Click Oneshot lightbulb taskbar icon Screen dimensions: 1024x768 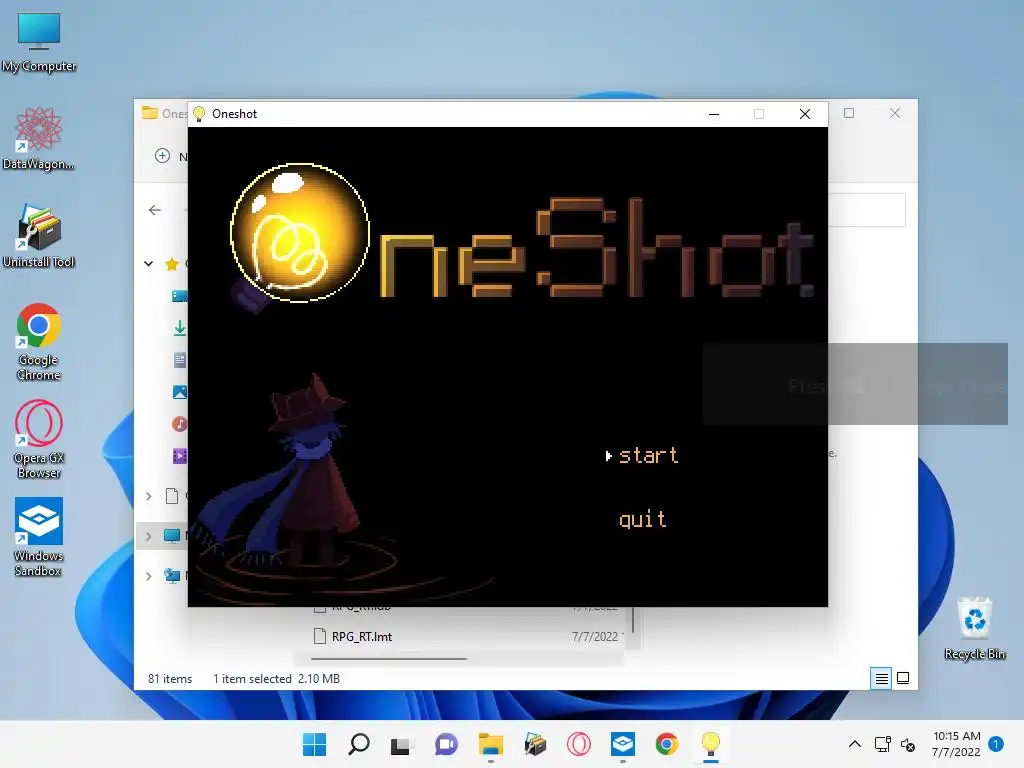pyautogui.click(x=711, y=744)
